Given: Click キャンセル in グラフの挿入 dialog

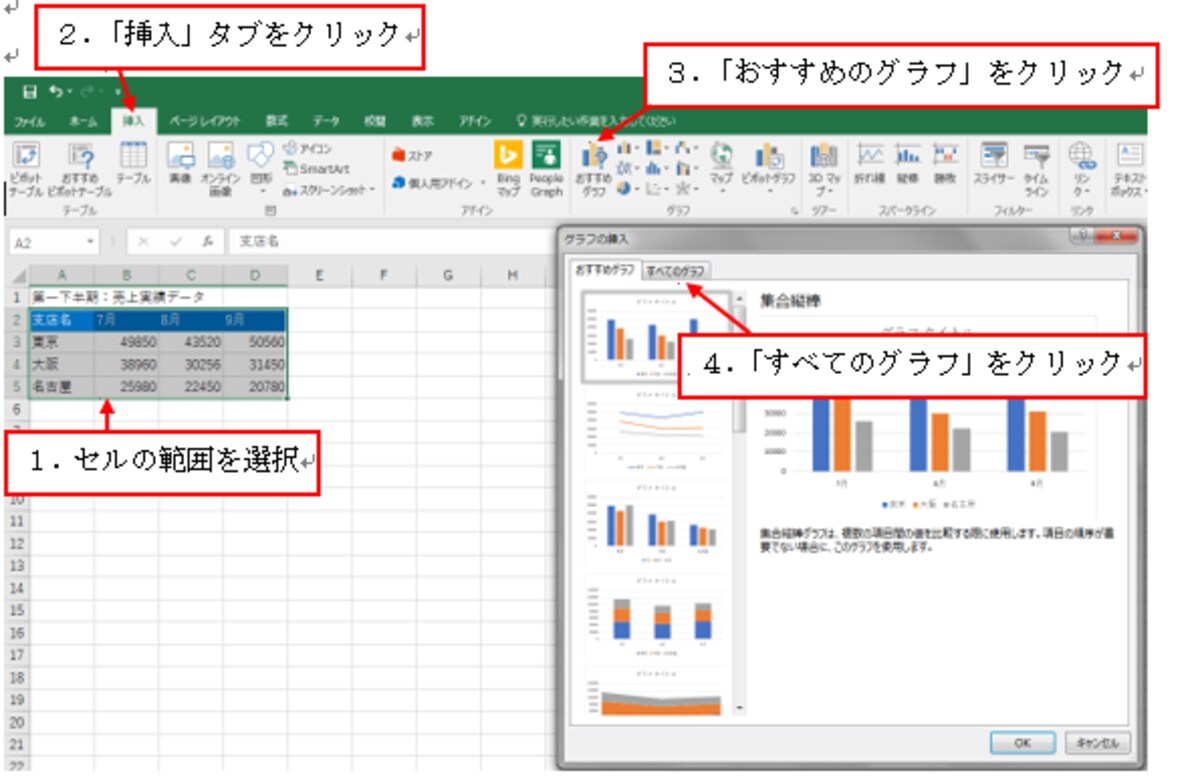Looking at the screenshot, I should [1097, 743].
